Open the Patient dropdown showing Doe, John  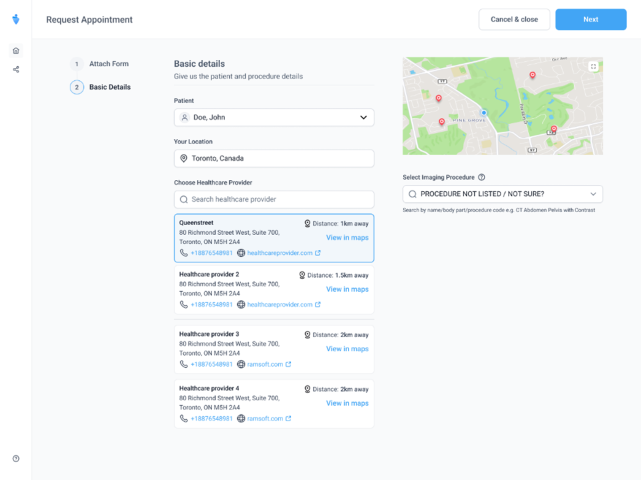pos(273,117)
